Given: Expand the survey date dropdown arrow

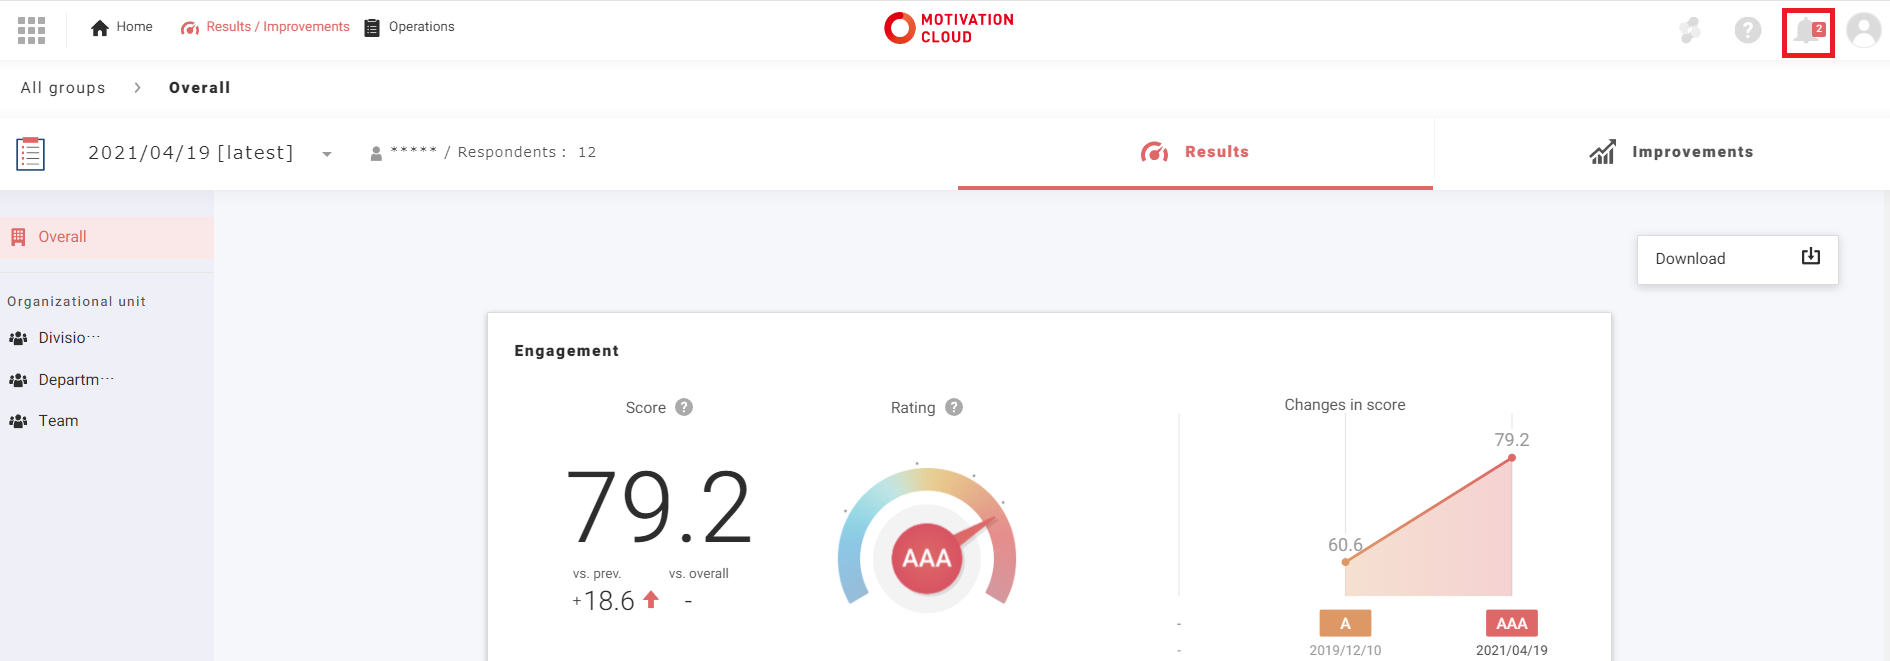Looking at the screenshot, I should [327, 154].
